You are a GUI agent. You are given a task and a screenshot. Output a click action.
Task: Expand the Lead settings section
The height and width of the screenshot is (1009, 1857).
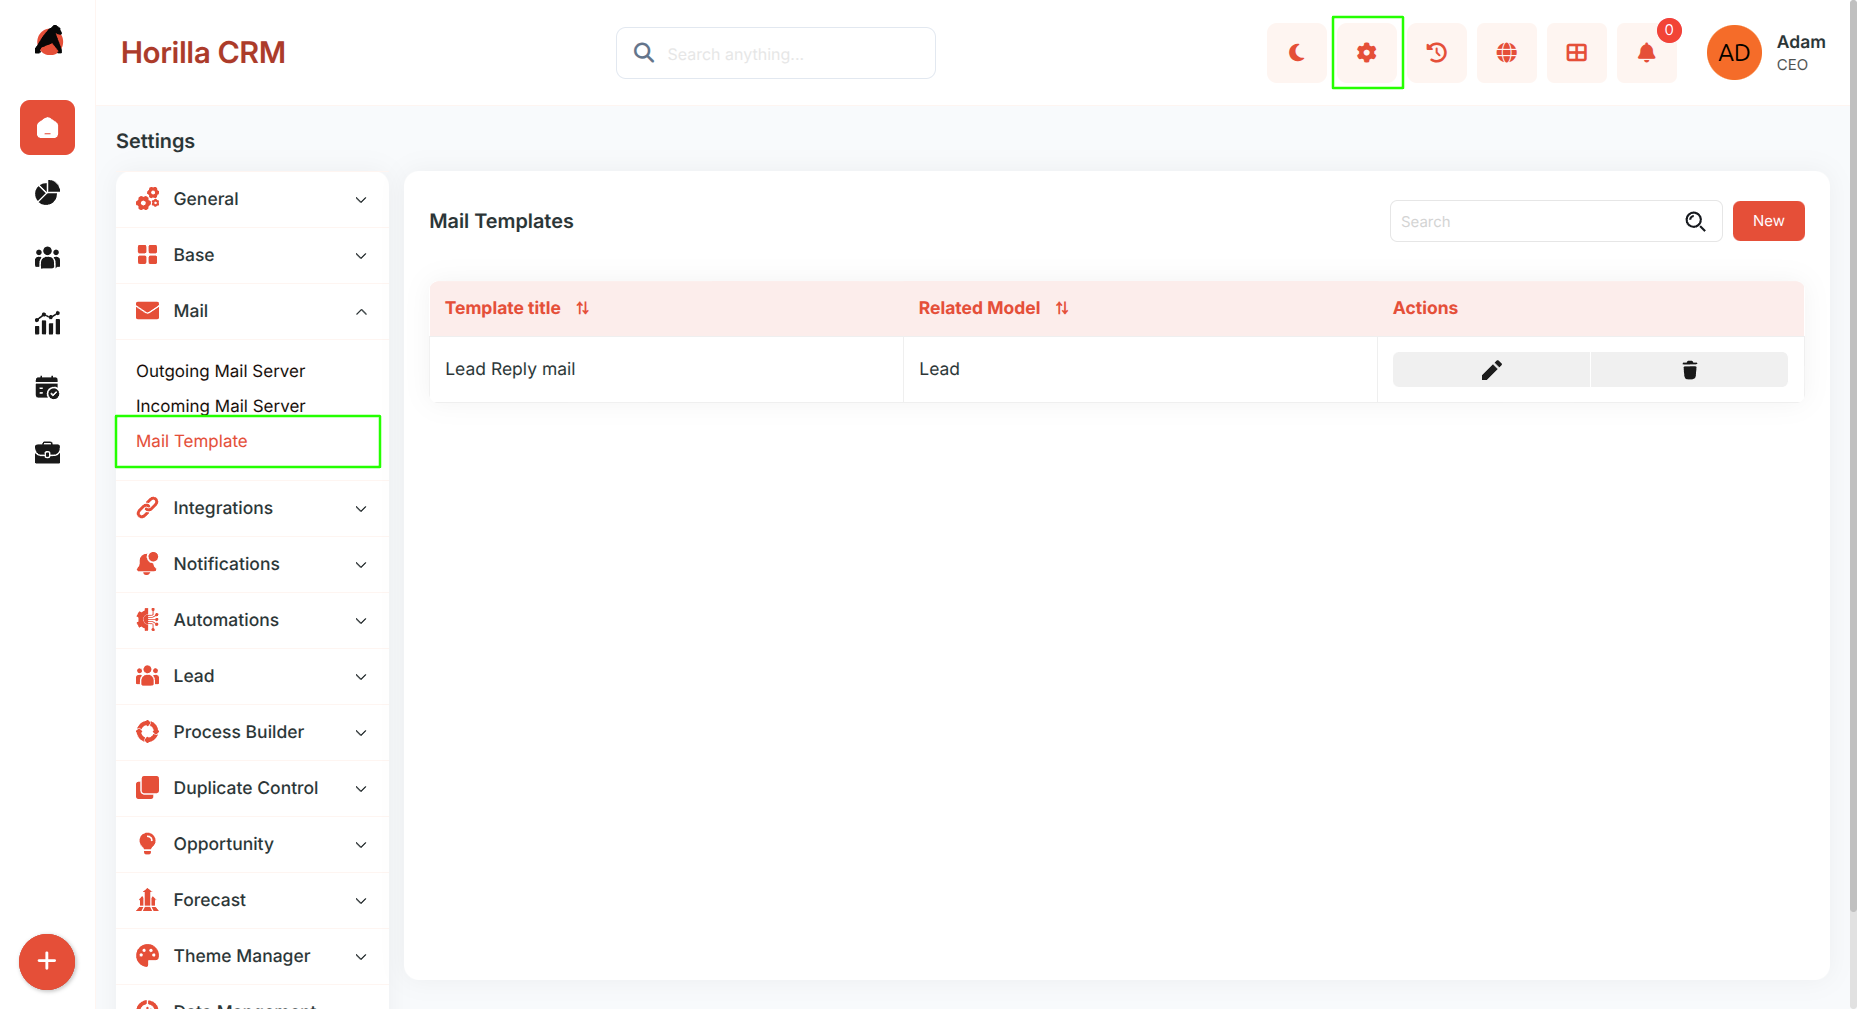pyautogui.click(x=252, y=676)
